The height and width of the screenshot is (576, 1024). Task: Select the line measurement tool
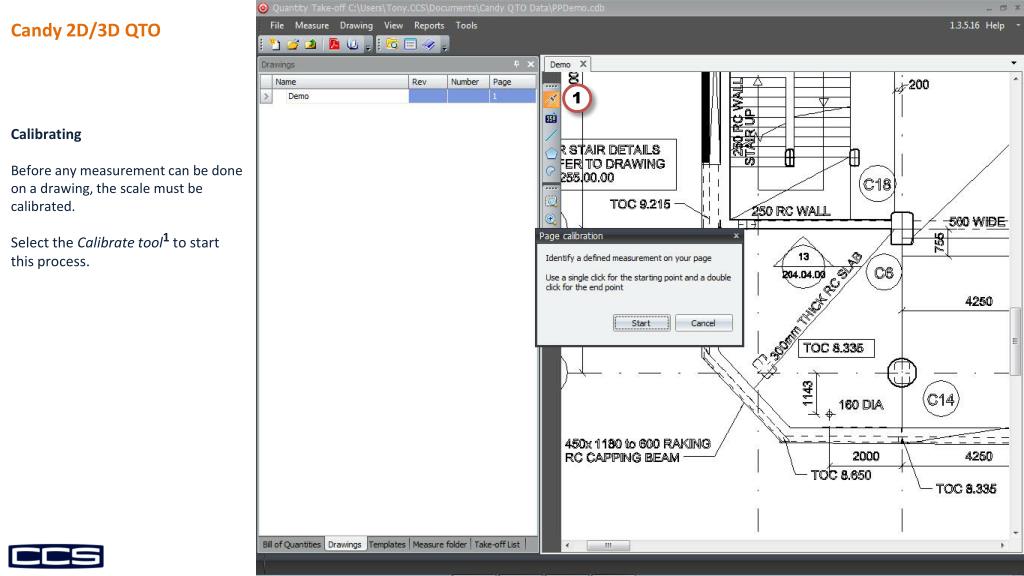click(x=551, y=135)
